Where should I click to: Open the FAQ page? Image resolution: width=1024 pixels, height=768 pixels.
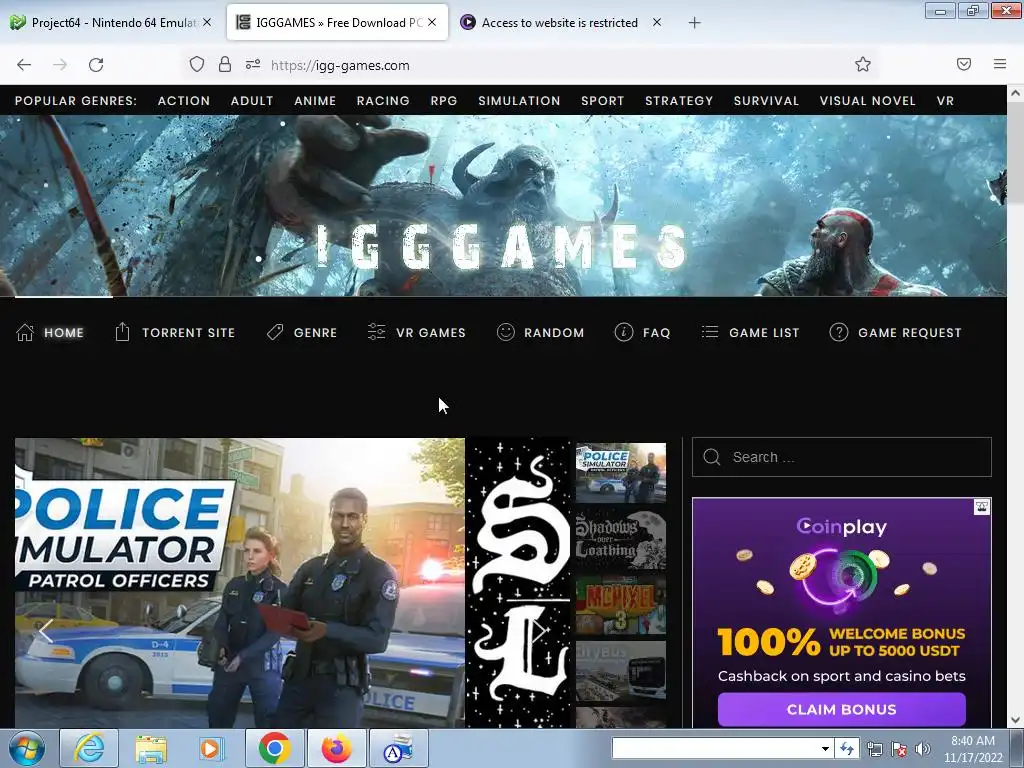(643, 332)
